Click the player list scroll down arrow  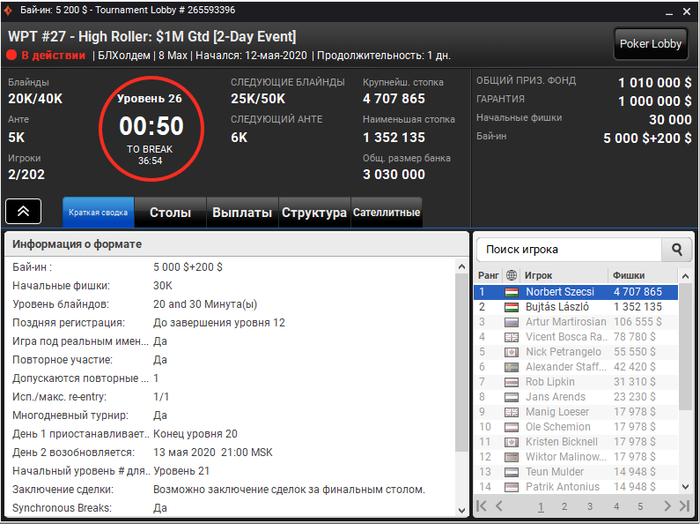(685, 487)
